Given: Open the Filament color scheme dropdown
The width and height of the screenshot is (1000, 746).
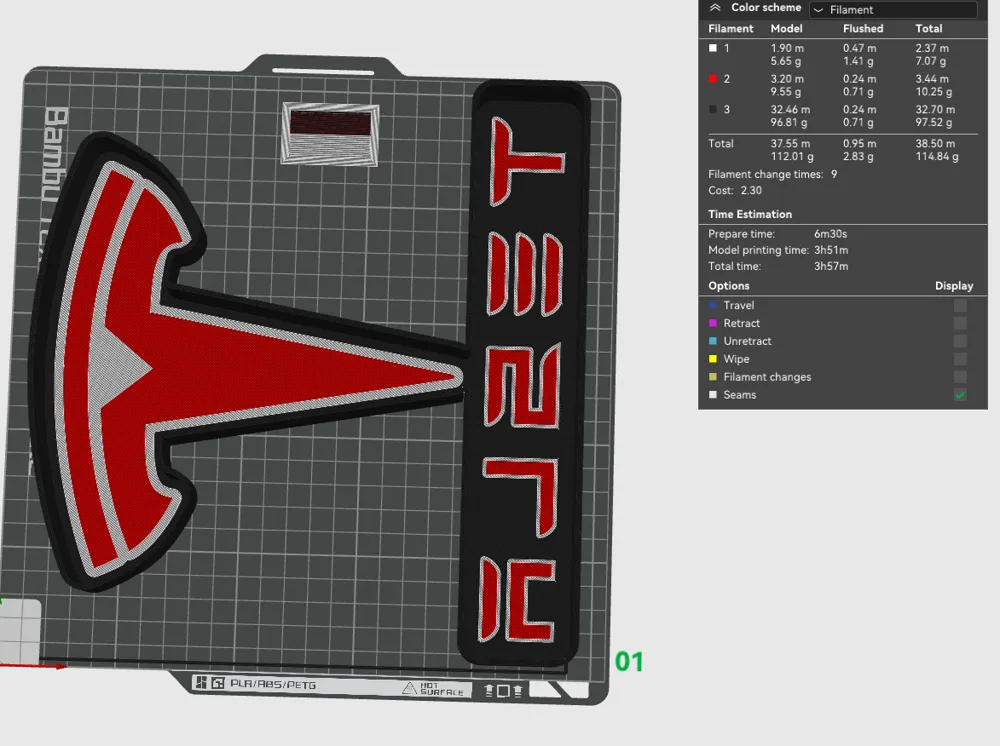Looking at the screenshot, I should 893,10.
